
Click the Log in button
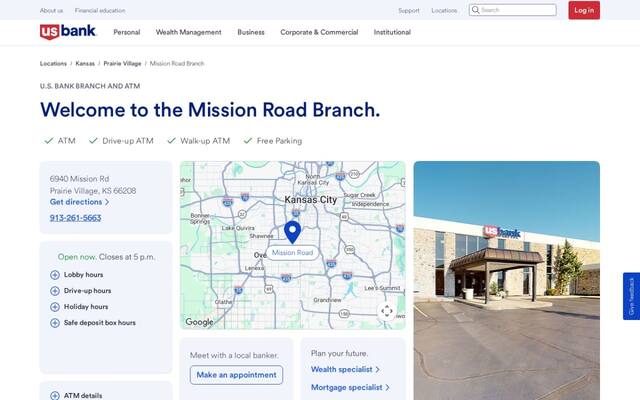584,10
